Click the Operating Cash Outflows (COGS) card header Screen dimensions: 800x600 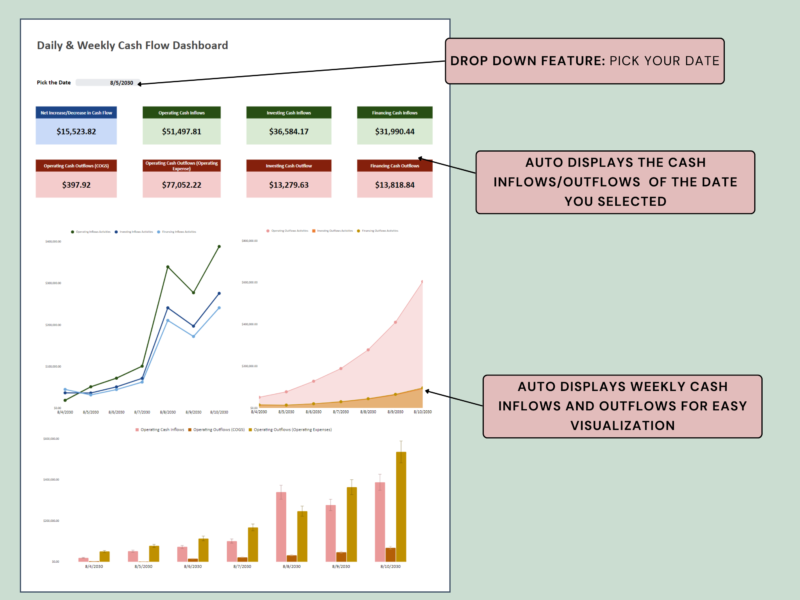click(76, 166)
